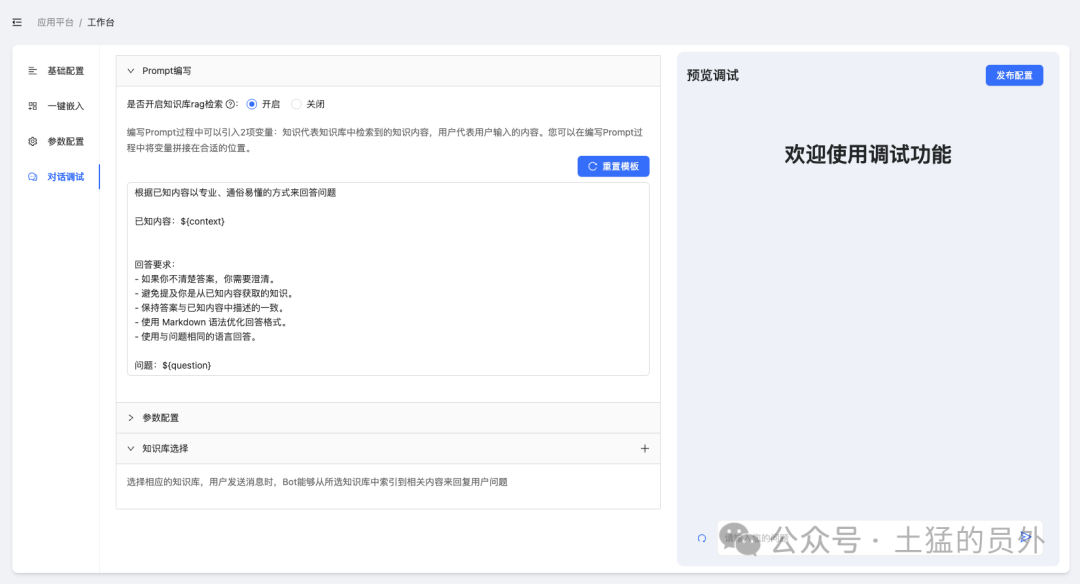This screenshot has width=1080, height=584.
Task: Click the 是否开启知识库rag检索 label
Action: (174, 104)
